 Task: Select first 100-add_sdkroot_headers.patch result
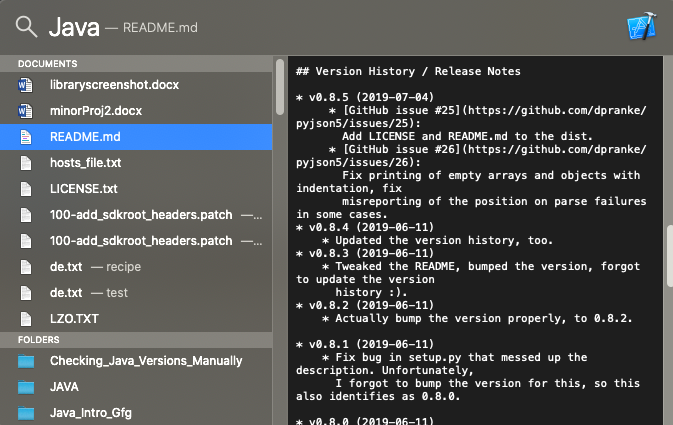pyautogui.click(x=136, y=215)
